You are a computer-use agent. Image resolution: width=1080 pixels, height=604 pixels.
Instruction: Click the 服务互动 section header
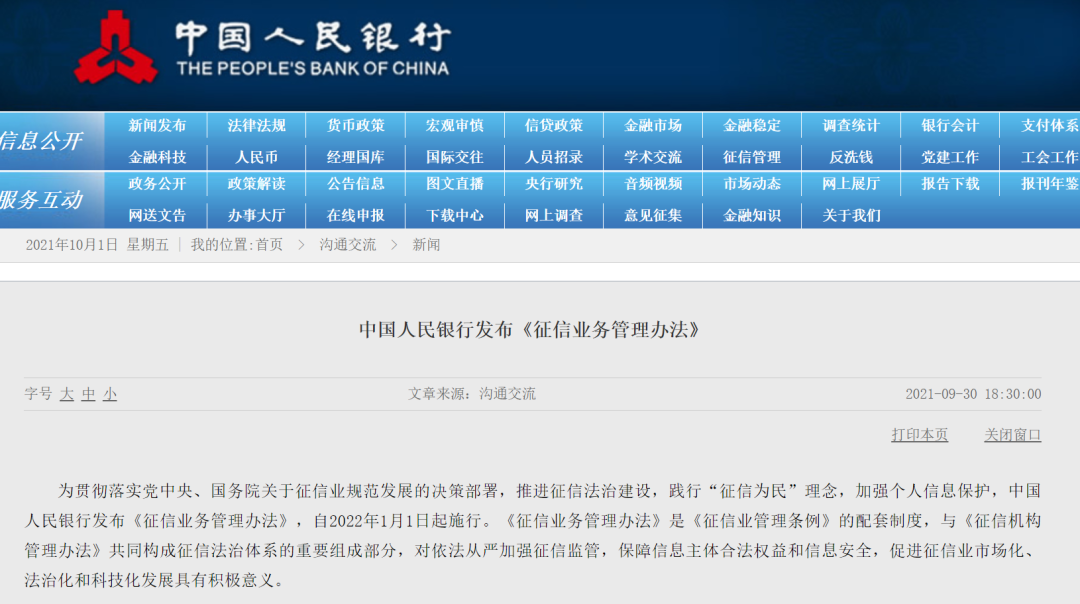(x=41, y=200)
